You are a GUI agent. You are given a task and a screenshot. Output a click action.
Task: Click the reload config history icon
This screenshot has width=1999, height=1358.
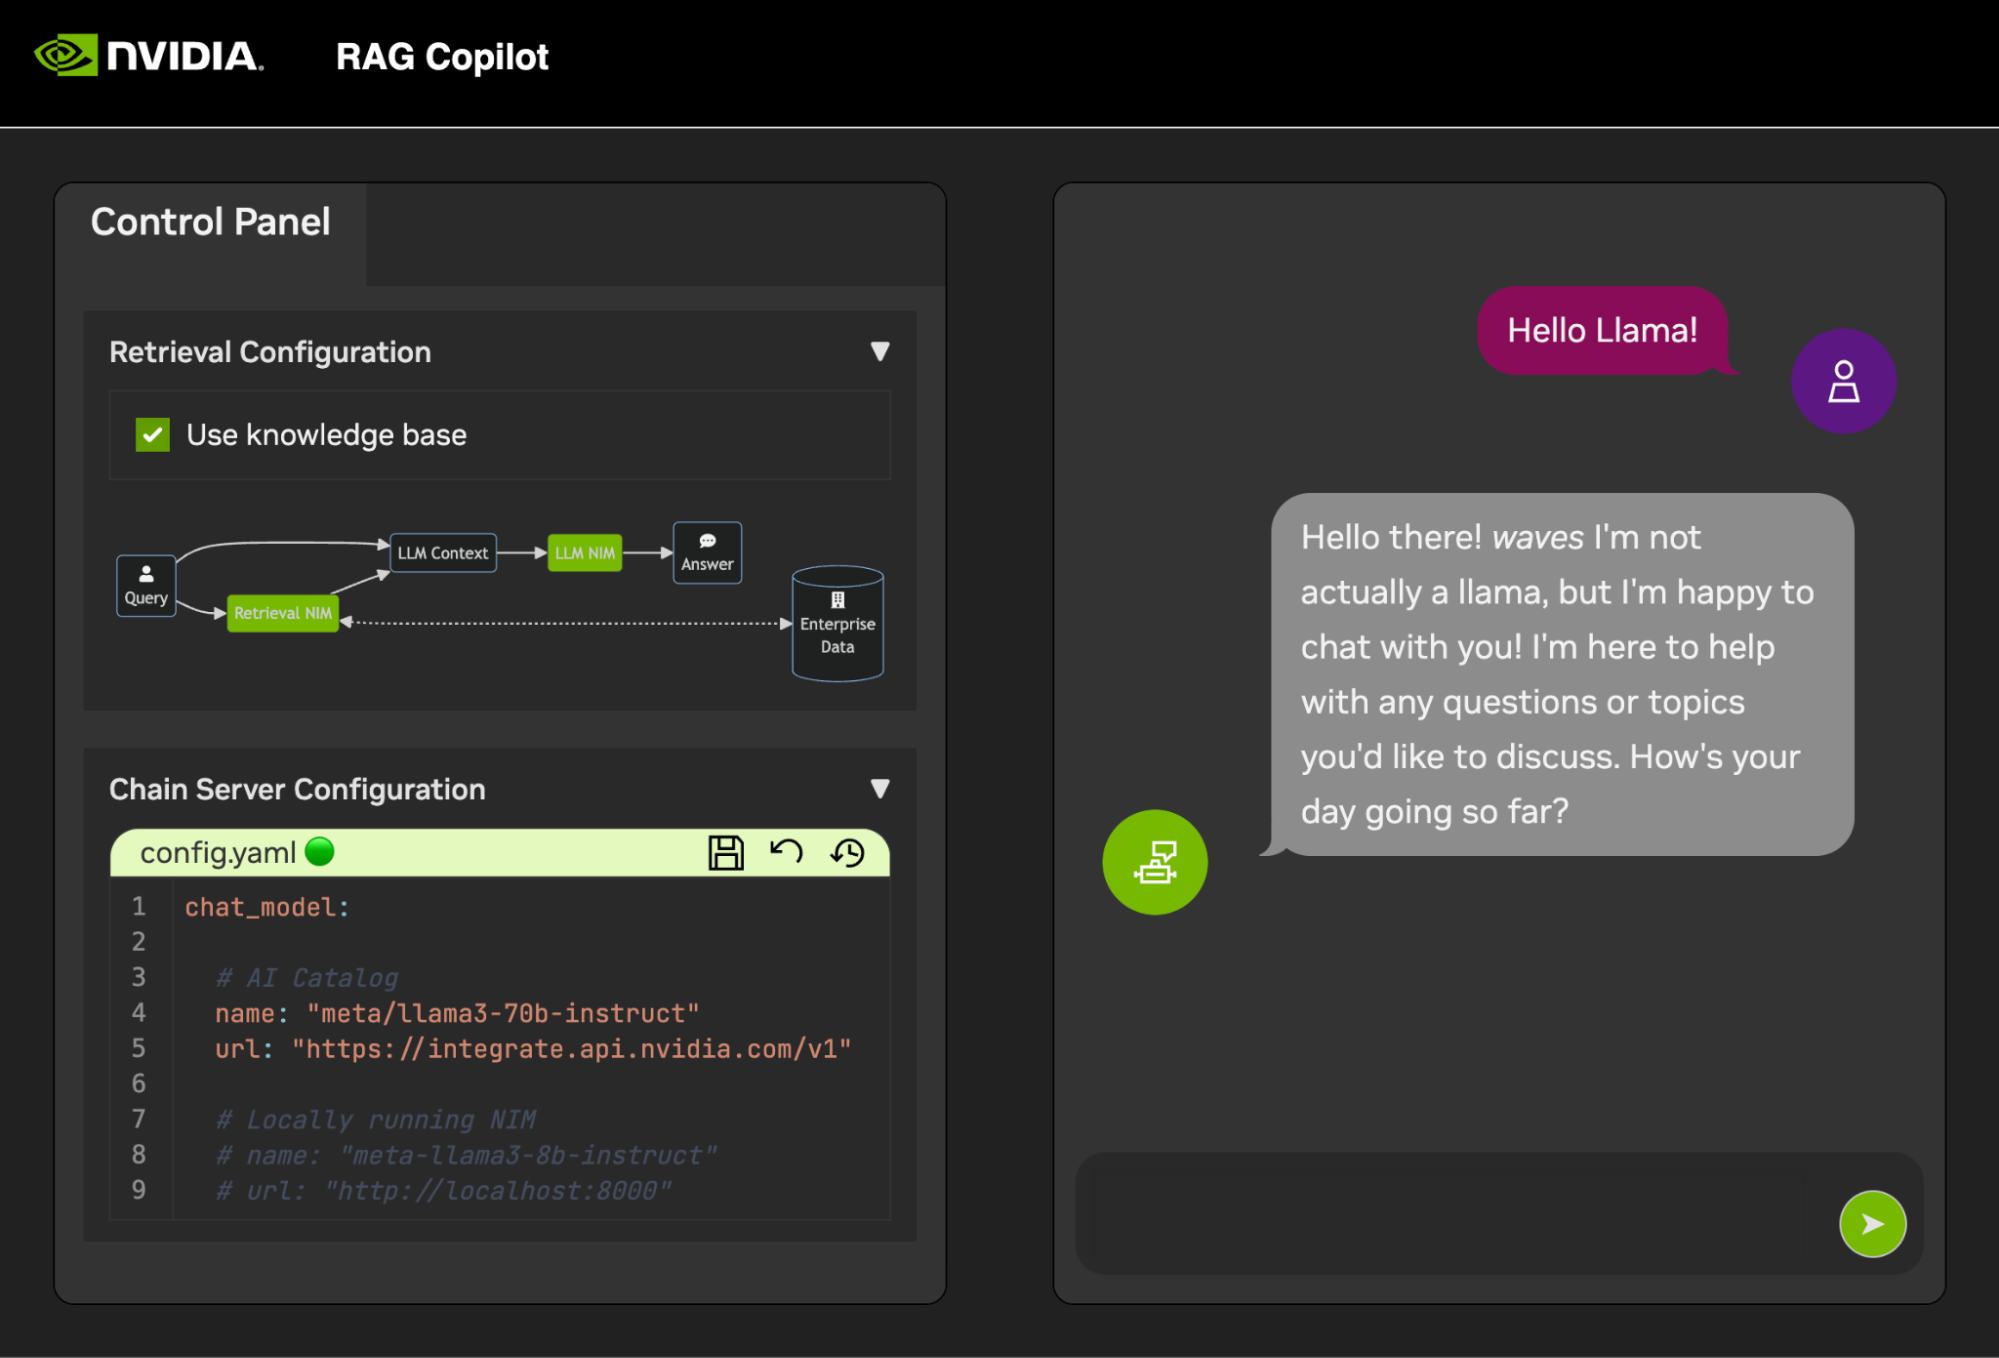(849, 853)
